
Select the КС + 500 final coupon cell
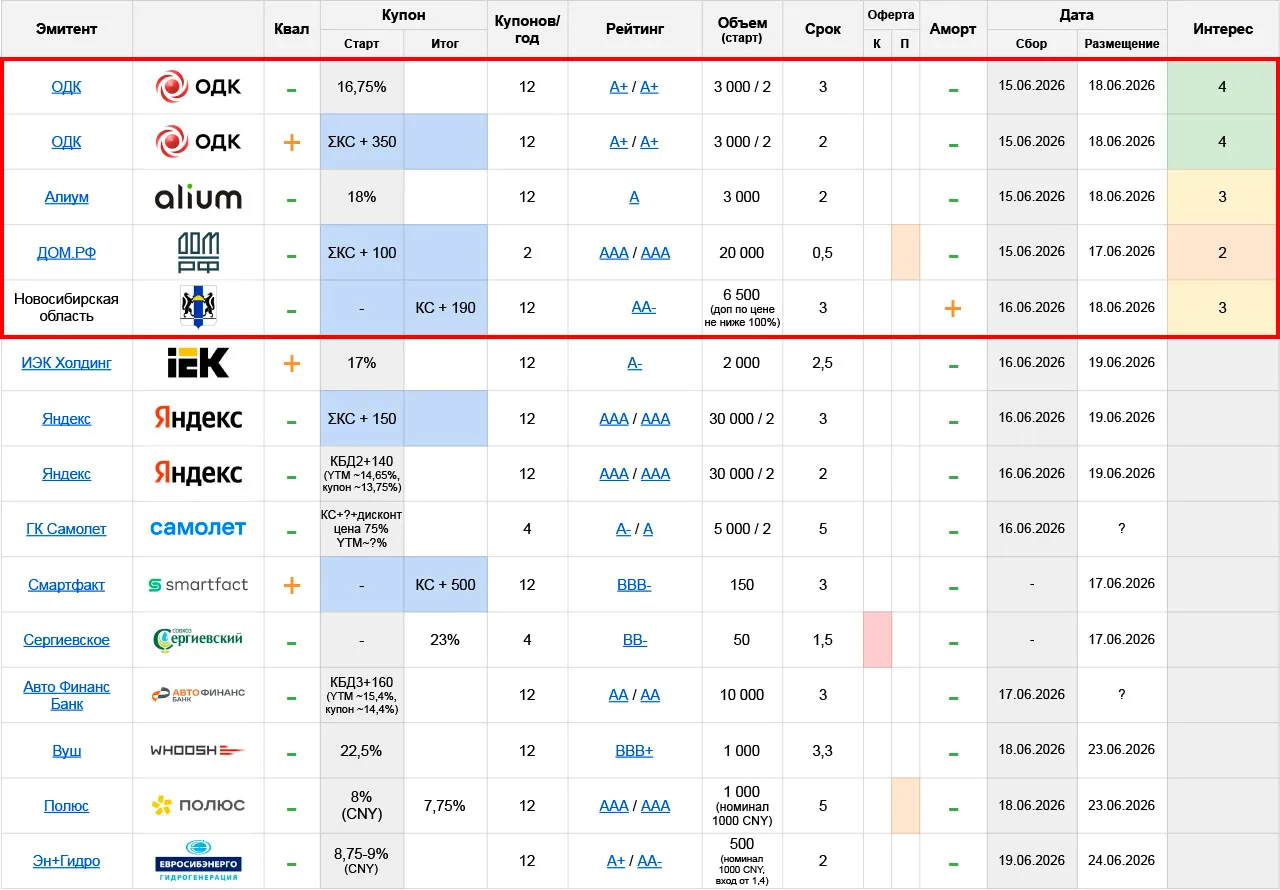[445, 585]
